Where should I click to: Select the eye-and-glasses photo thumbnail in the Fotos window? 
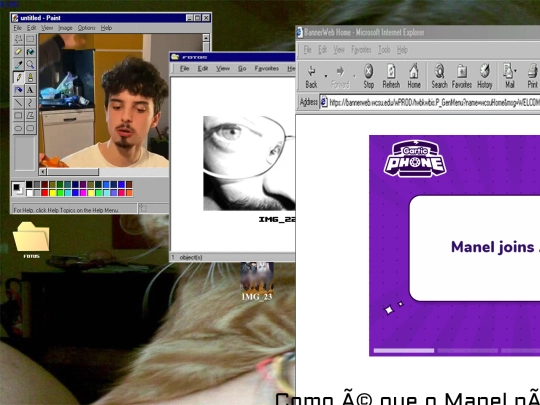[x=249, y=163]
